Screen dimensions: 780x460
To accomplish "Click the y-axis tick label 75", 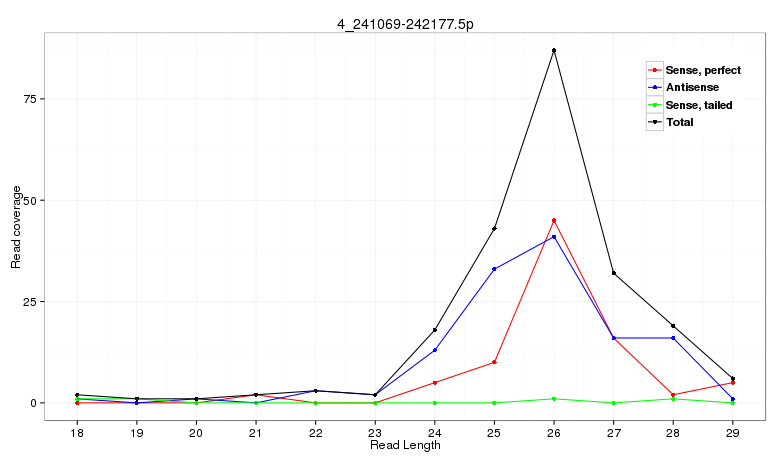I will pyautogui.click(x=30, y=99).
